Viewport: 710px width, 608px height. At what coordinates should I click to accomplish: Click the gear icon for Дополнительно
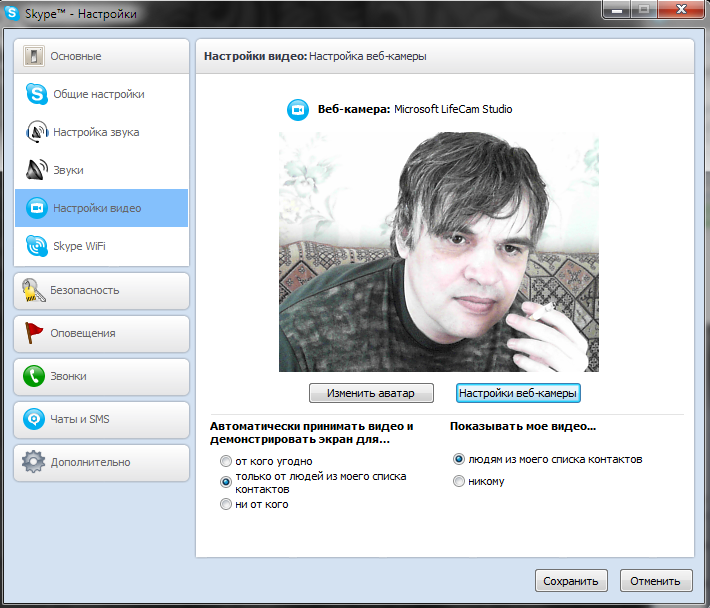(34, 462)
